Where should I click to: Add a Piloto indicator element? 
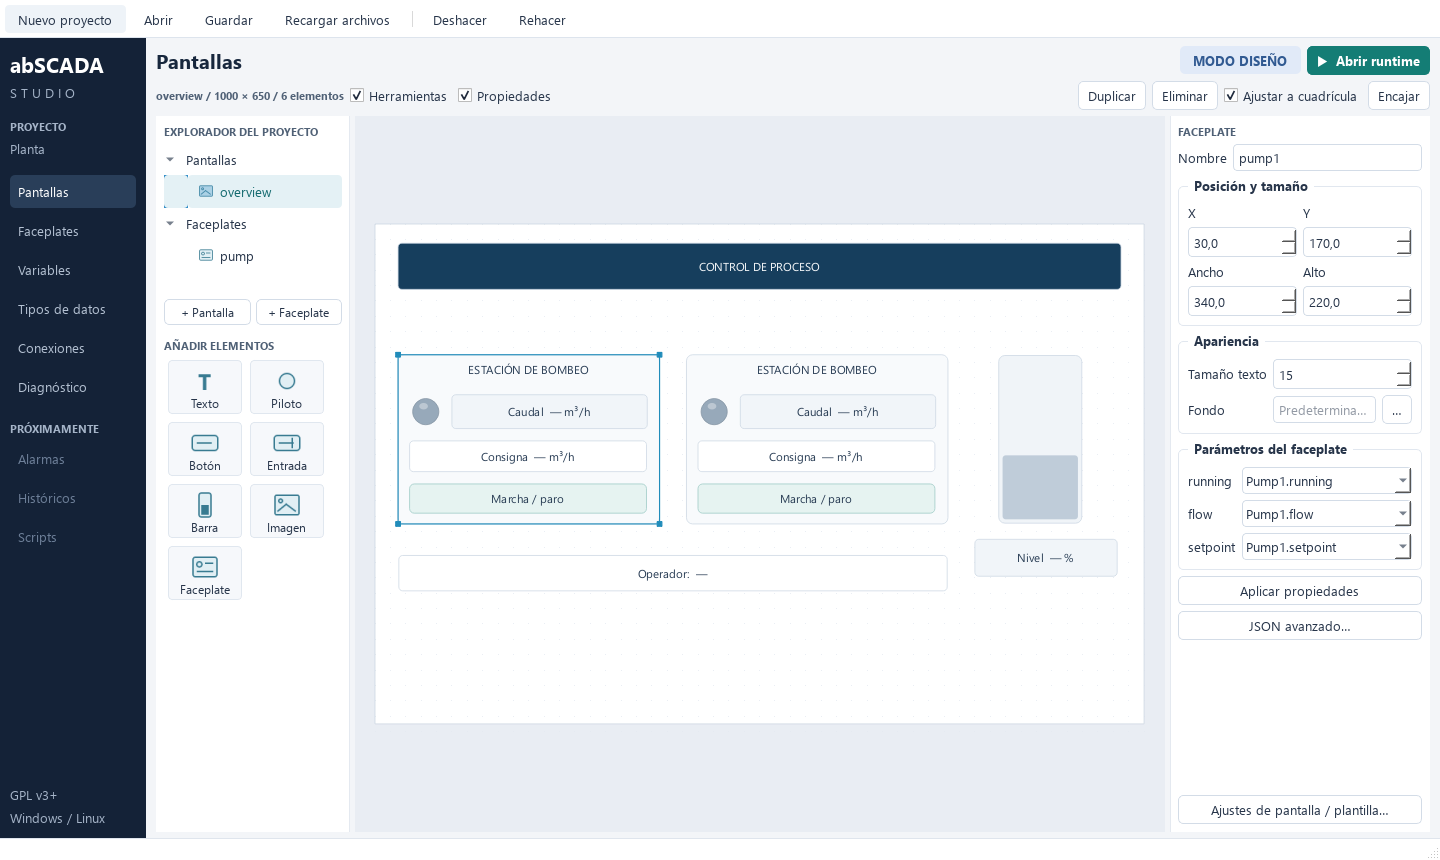point(287,387)
